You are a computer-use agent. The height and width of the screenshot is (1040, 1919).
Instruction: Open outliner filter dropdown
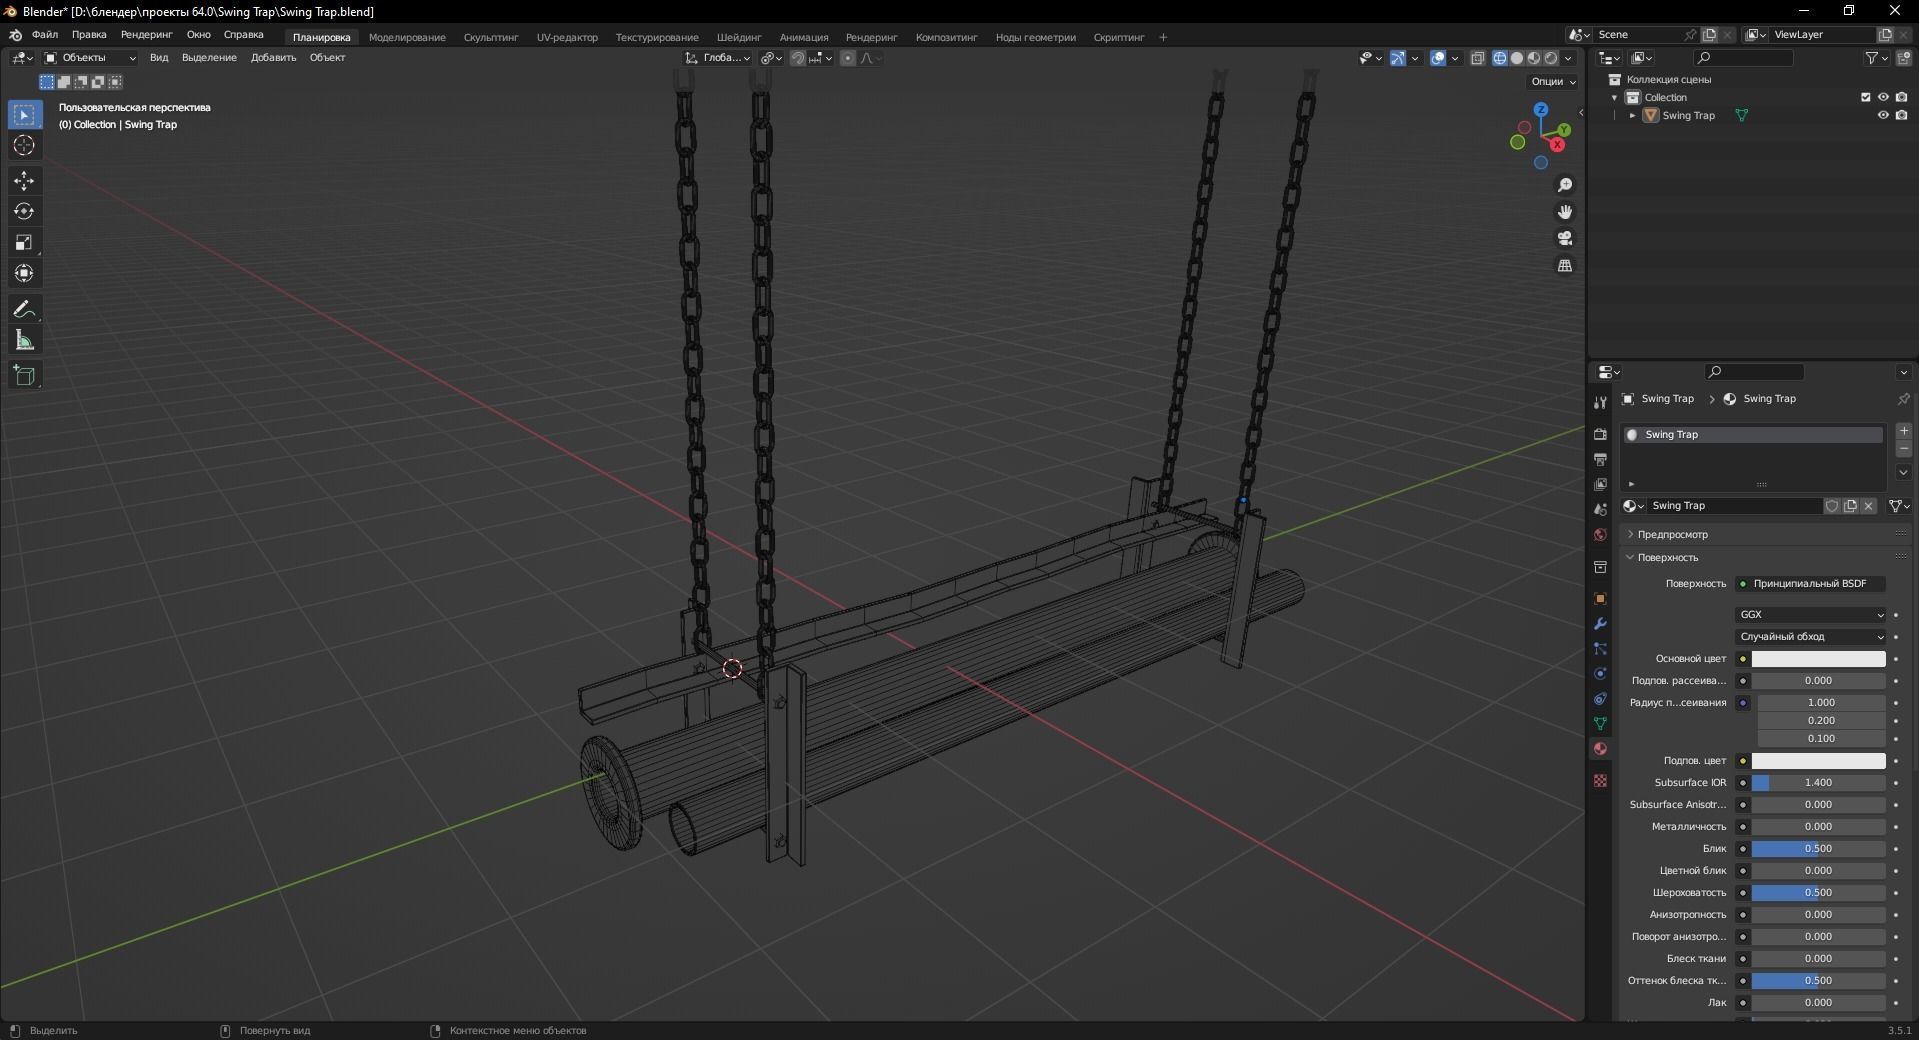pyautogui.click(x=1877, y=58)
